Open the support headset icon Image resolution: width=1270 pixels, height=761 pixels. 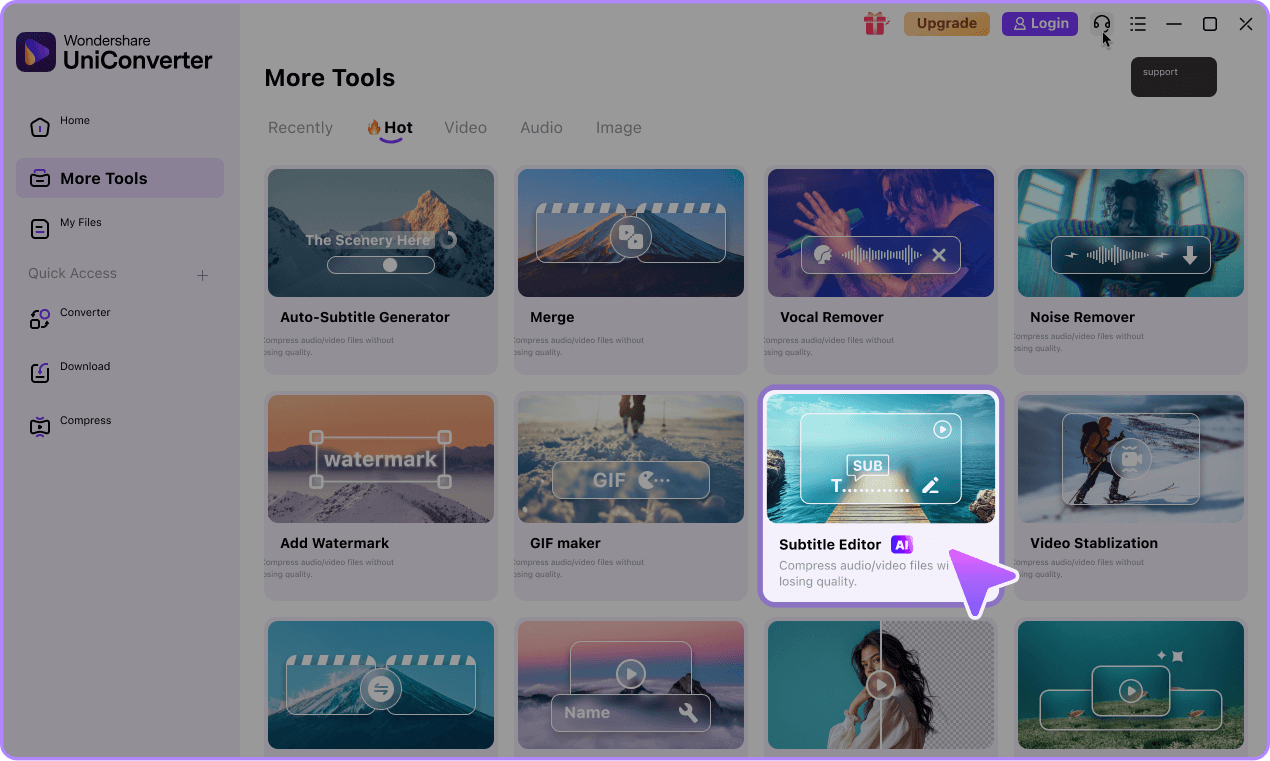(1102, 24)
